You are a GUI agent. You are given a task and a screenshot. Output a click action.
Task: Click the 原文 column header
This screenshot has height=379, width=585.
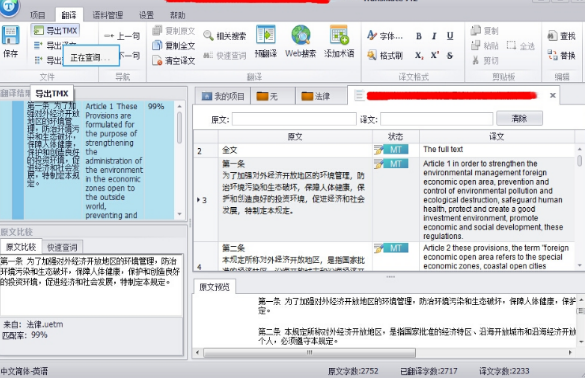point(295,137)
